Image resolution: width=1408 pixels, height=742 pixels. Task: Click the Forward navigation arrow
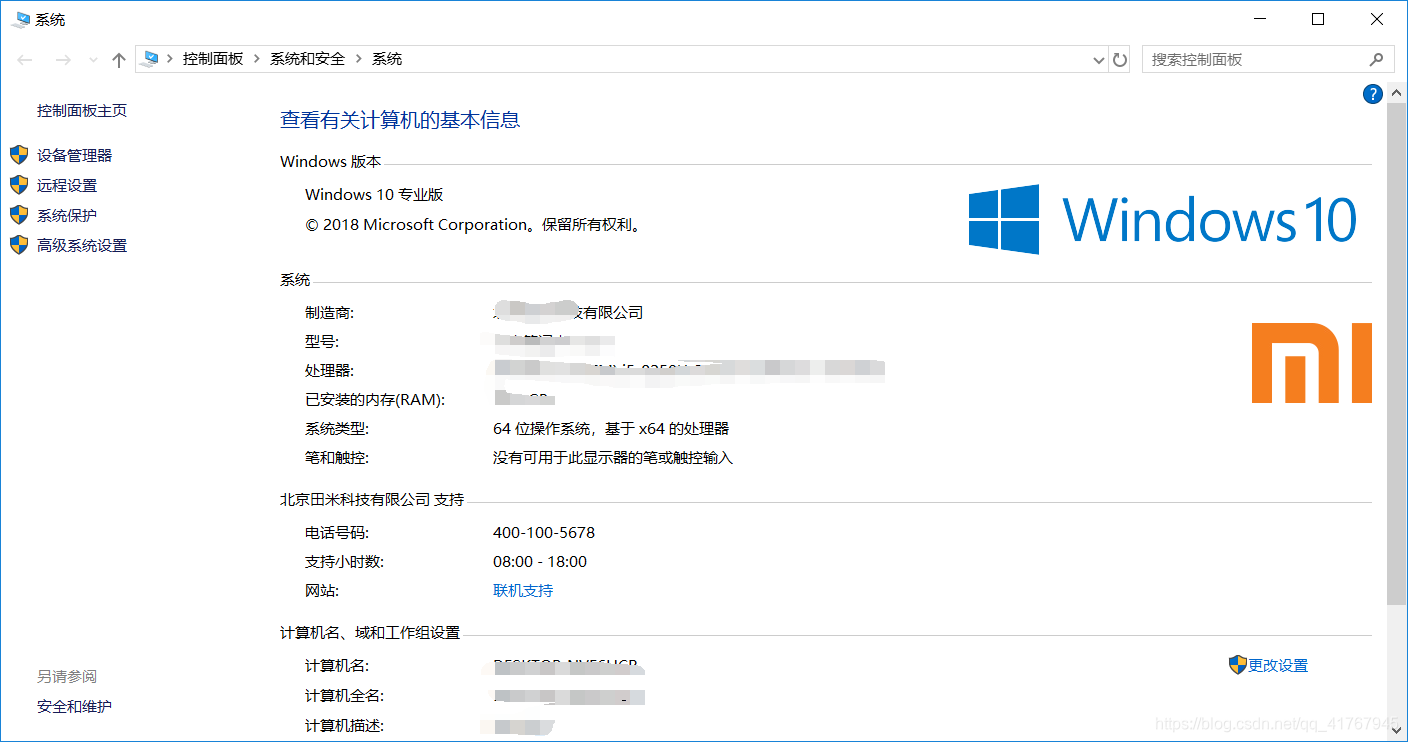(62, 60)
